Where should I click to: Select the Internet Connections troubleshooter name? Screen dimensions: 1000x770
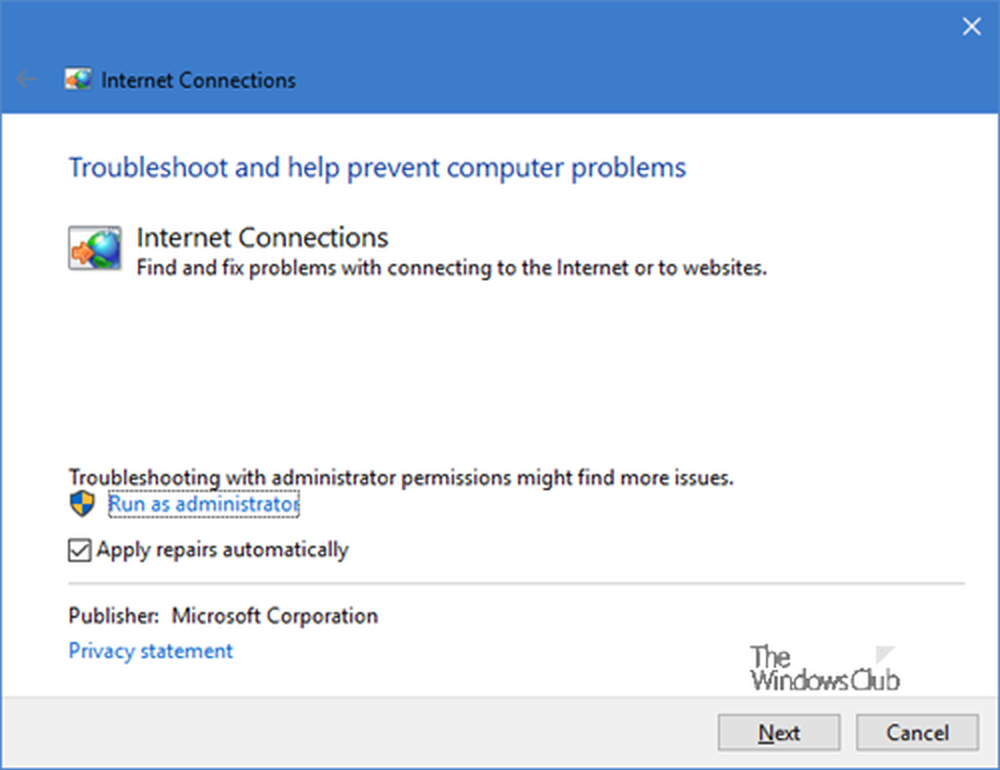tap(262, 237)
